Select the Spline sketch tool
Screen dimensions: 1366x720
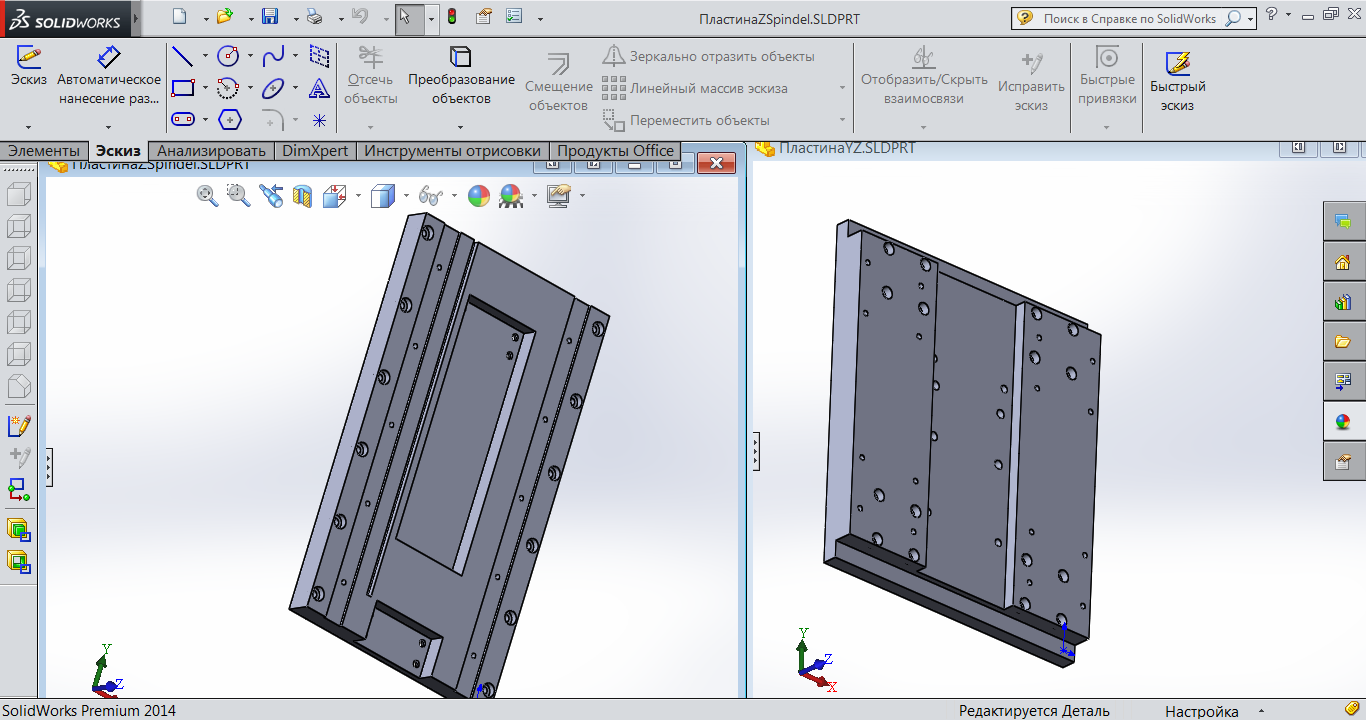pyautogui.click(x=273, y=56)
